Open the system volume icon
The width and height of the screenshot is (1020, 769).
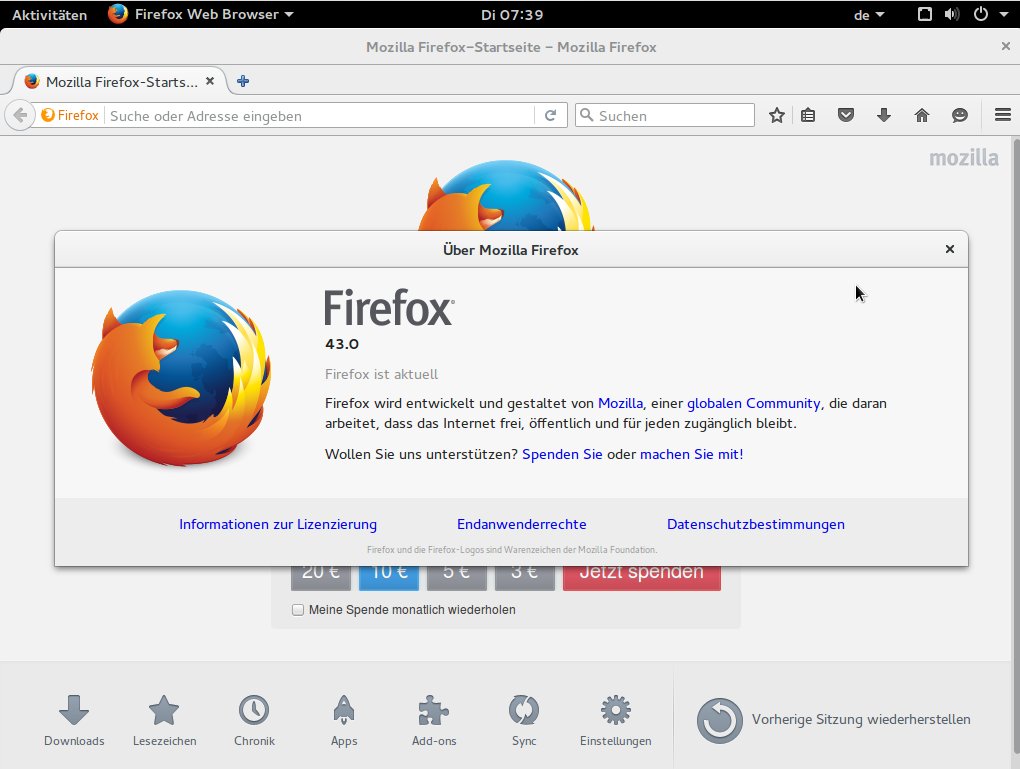coord(952,14)
